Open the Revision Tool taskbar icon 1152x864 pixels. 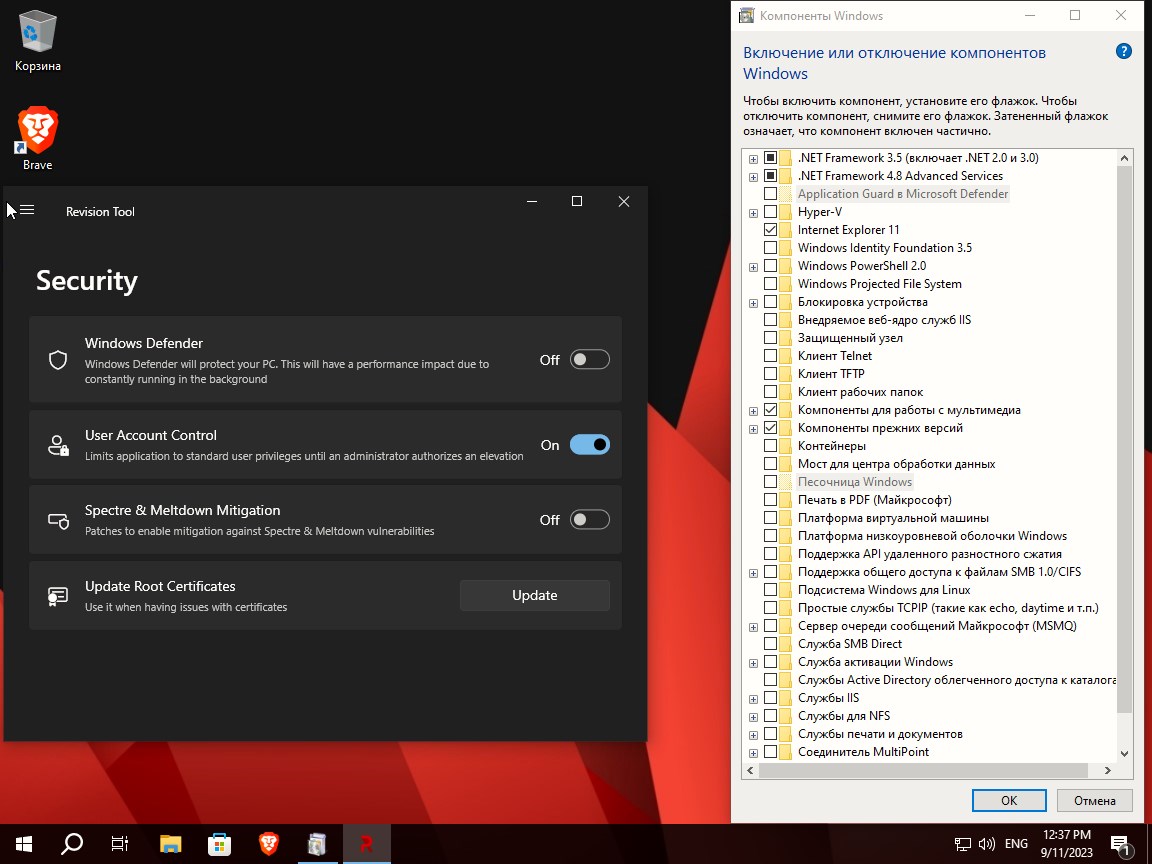[366, 843]
